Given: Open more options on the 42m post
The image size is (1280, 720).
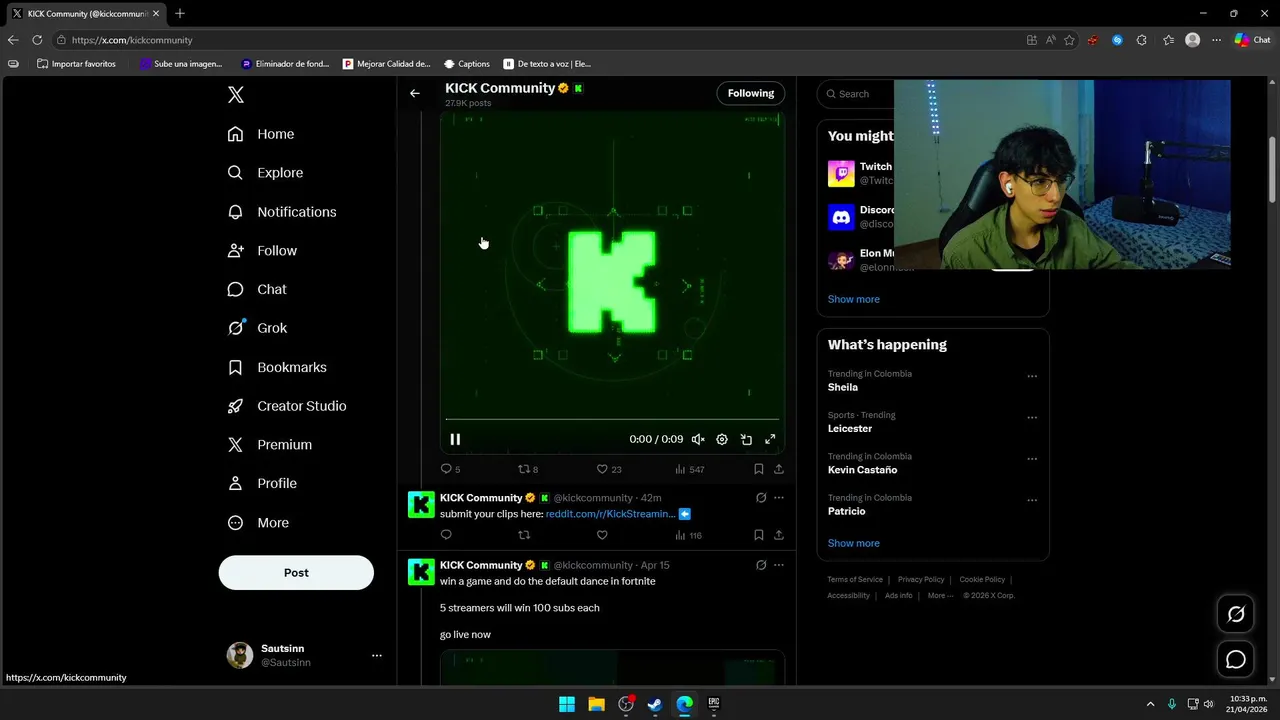Looking at the screenshot, I should (779, 498).
